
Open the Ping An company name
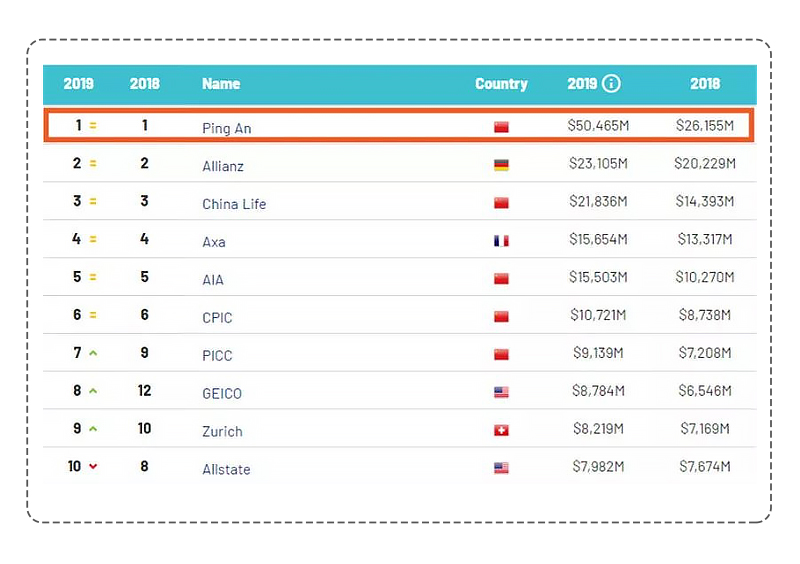point(227,128)
